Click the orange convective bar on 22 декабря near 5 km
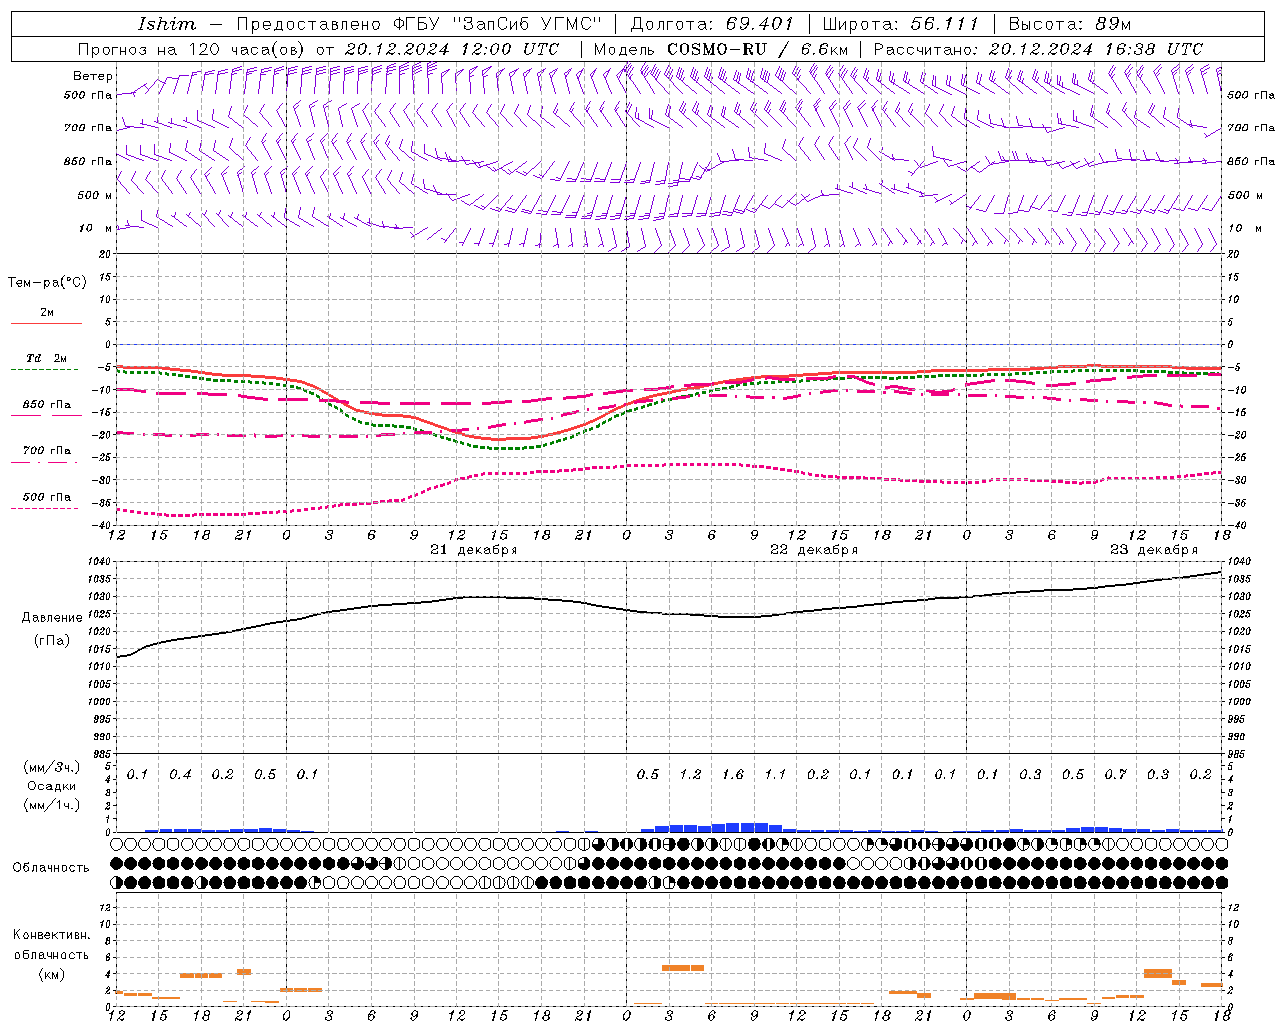Screen dimensions: 1280x1024 683,968
